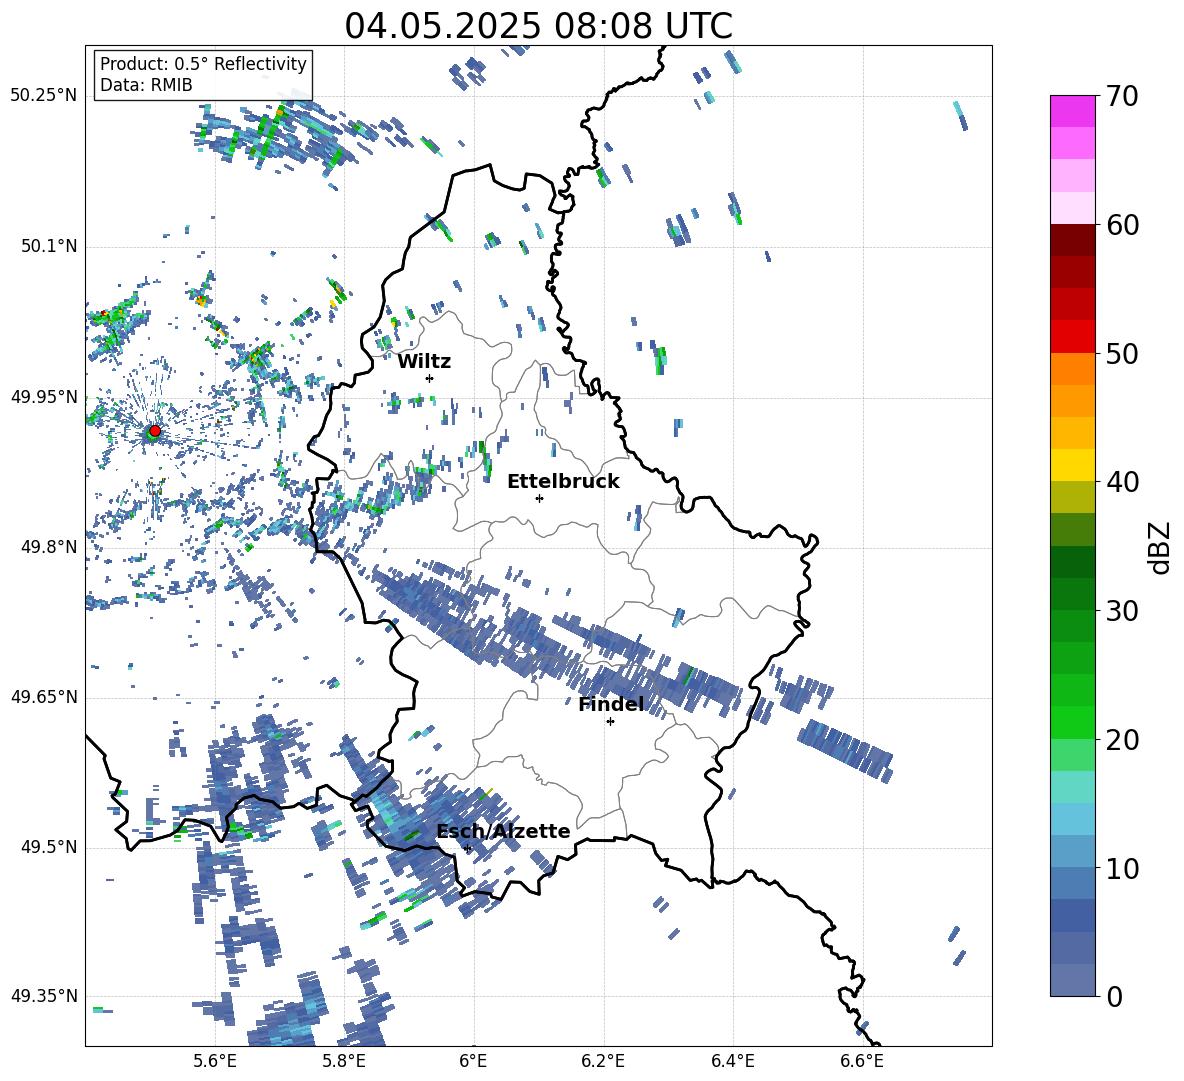Viewport: 1184px width, 1081px height.
Task: Click the 49.5°N latitude label
Action: pos(48,847)
